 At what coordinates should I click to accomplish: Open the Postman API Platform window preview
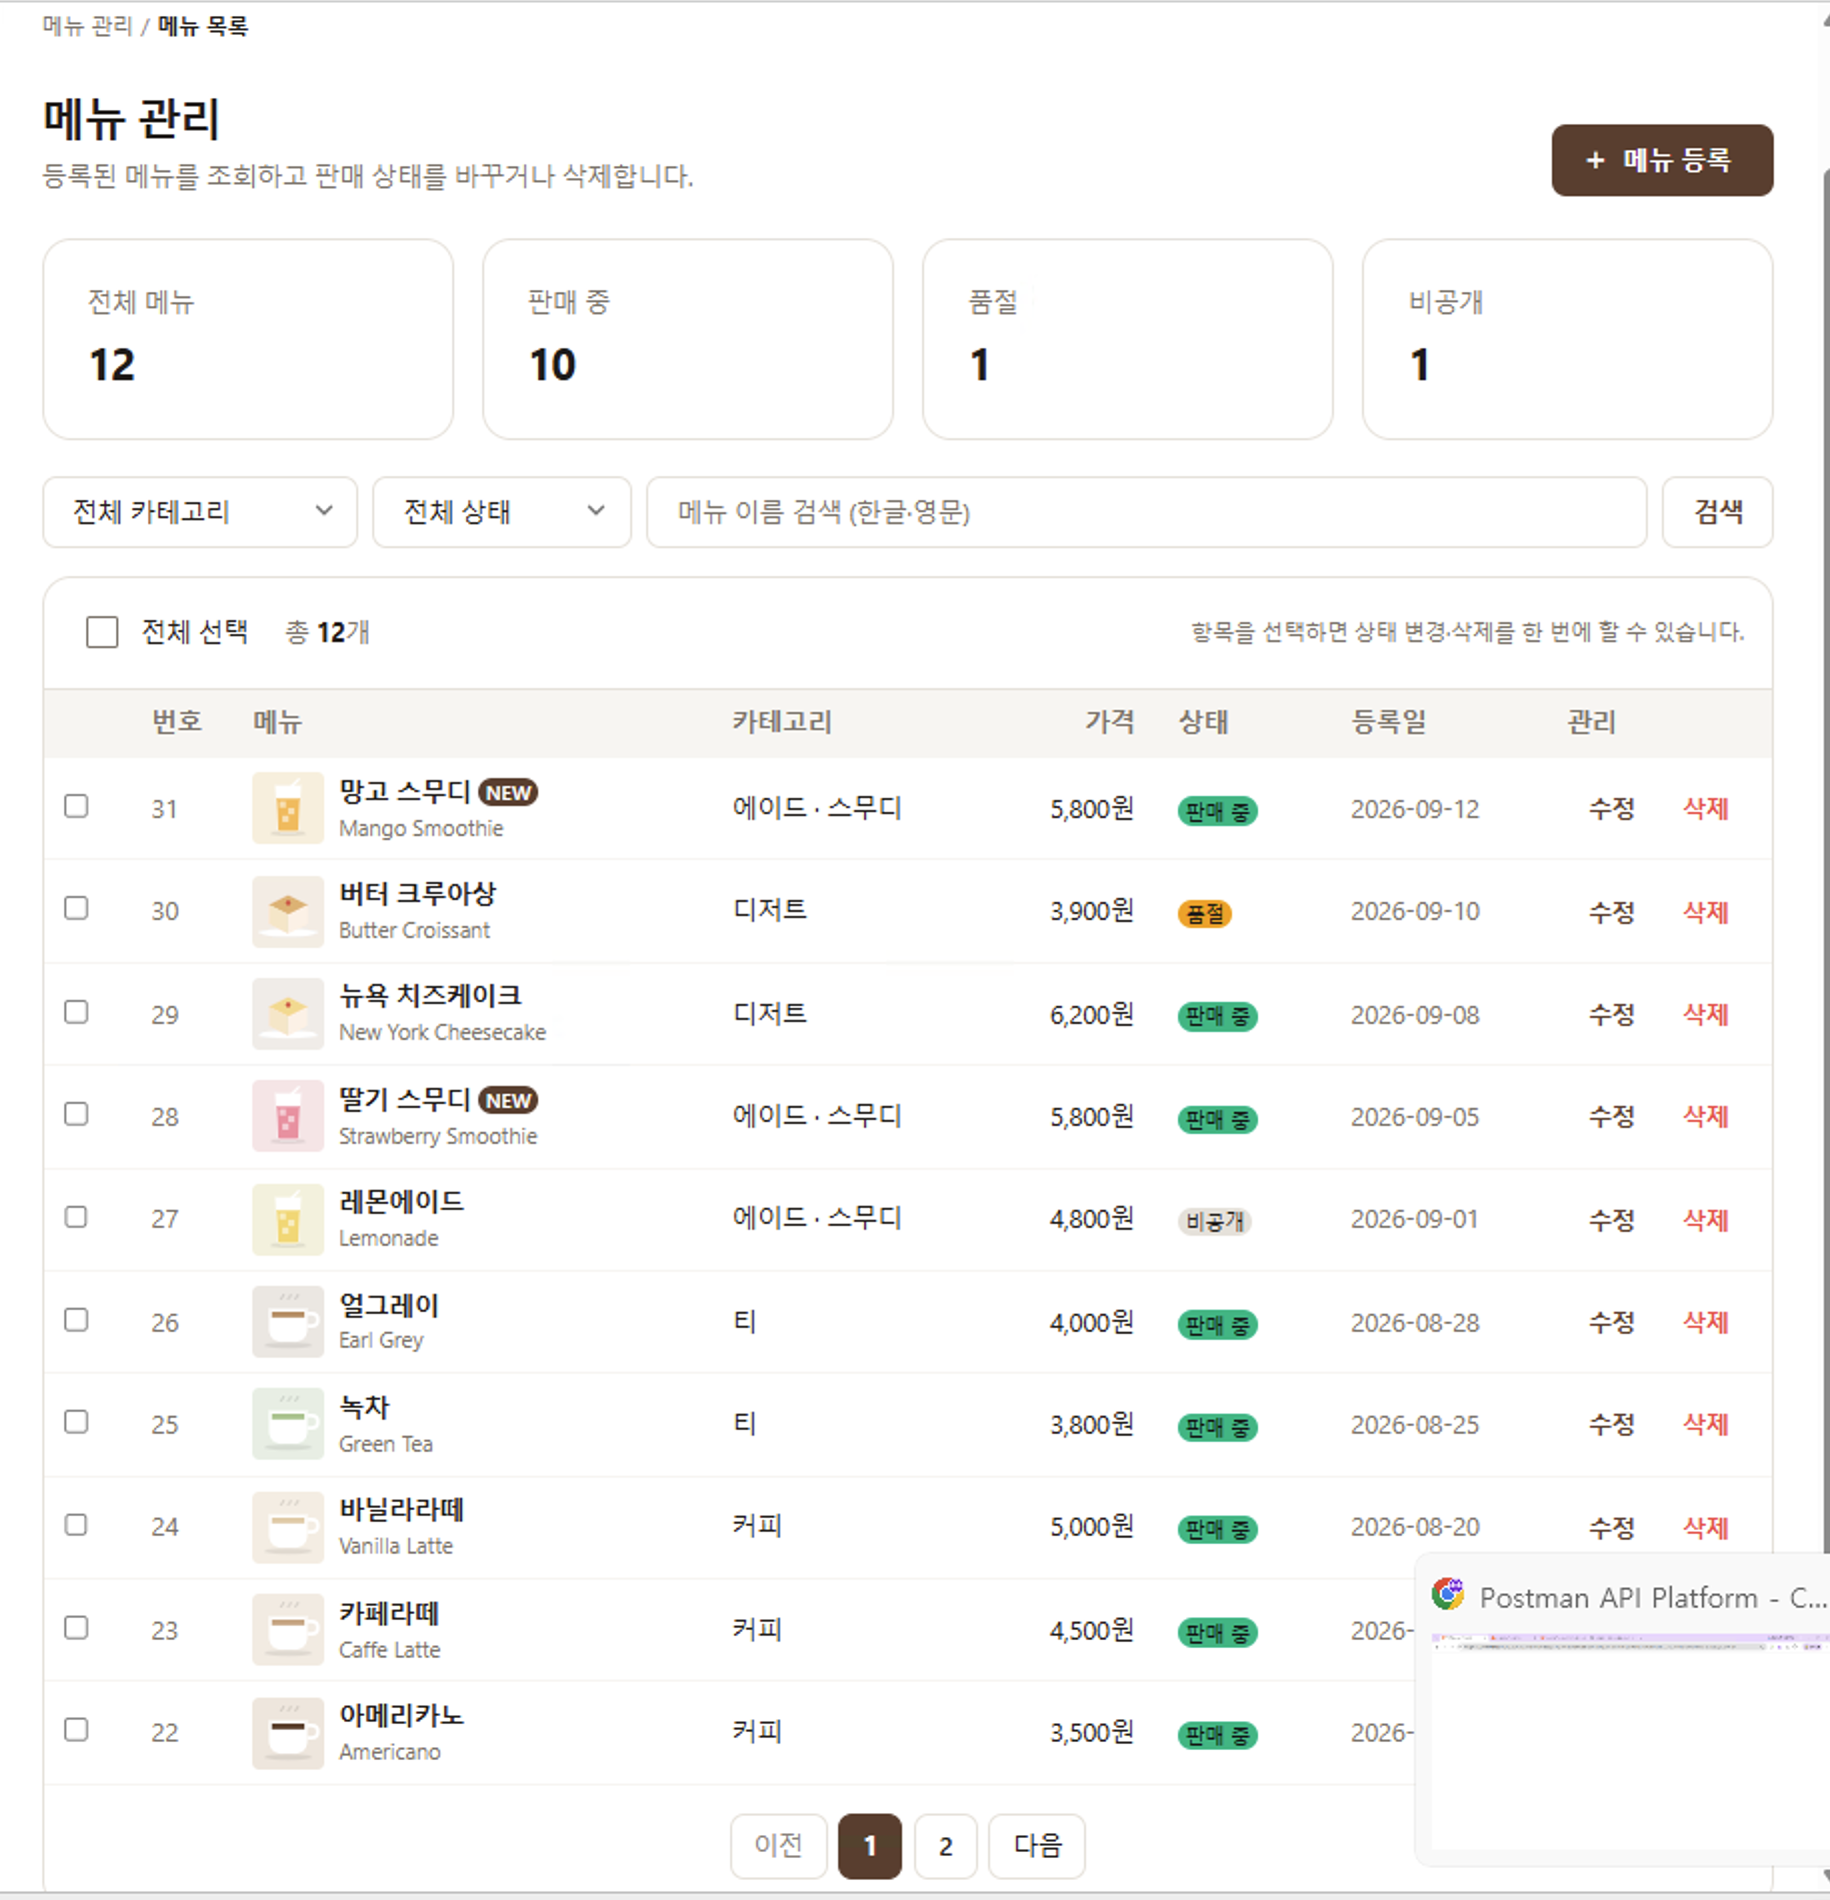tap(1625, 1710)
